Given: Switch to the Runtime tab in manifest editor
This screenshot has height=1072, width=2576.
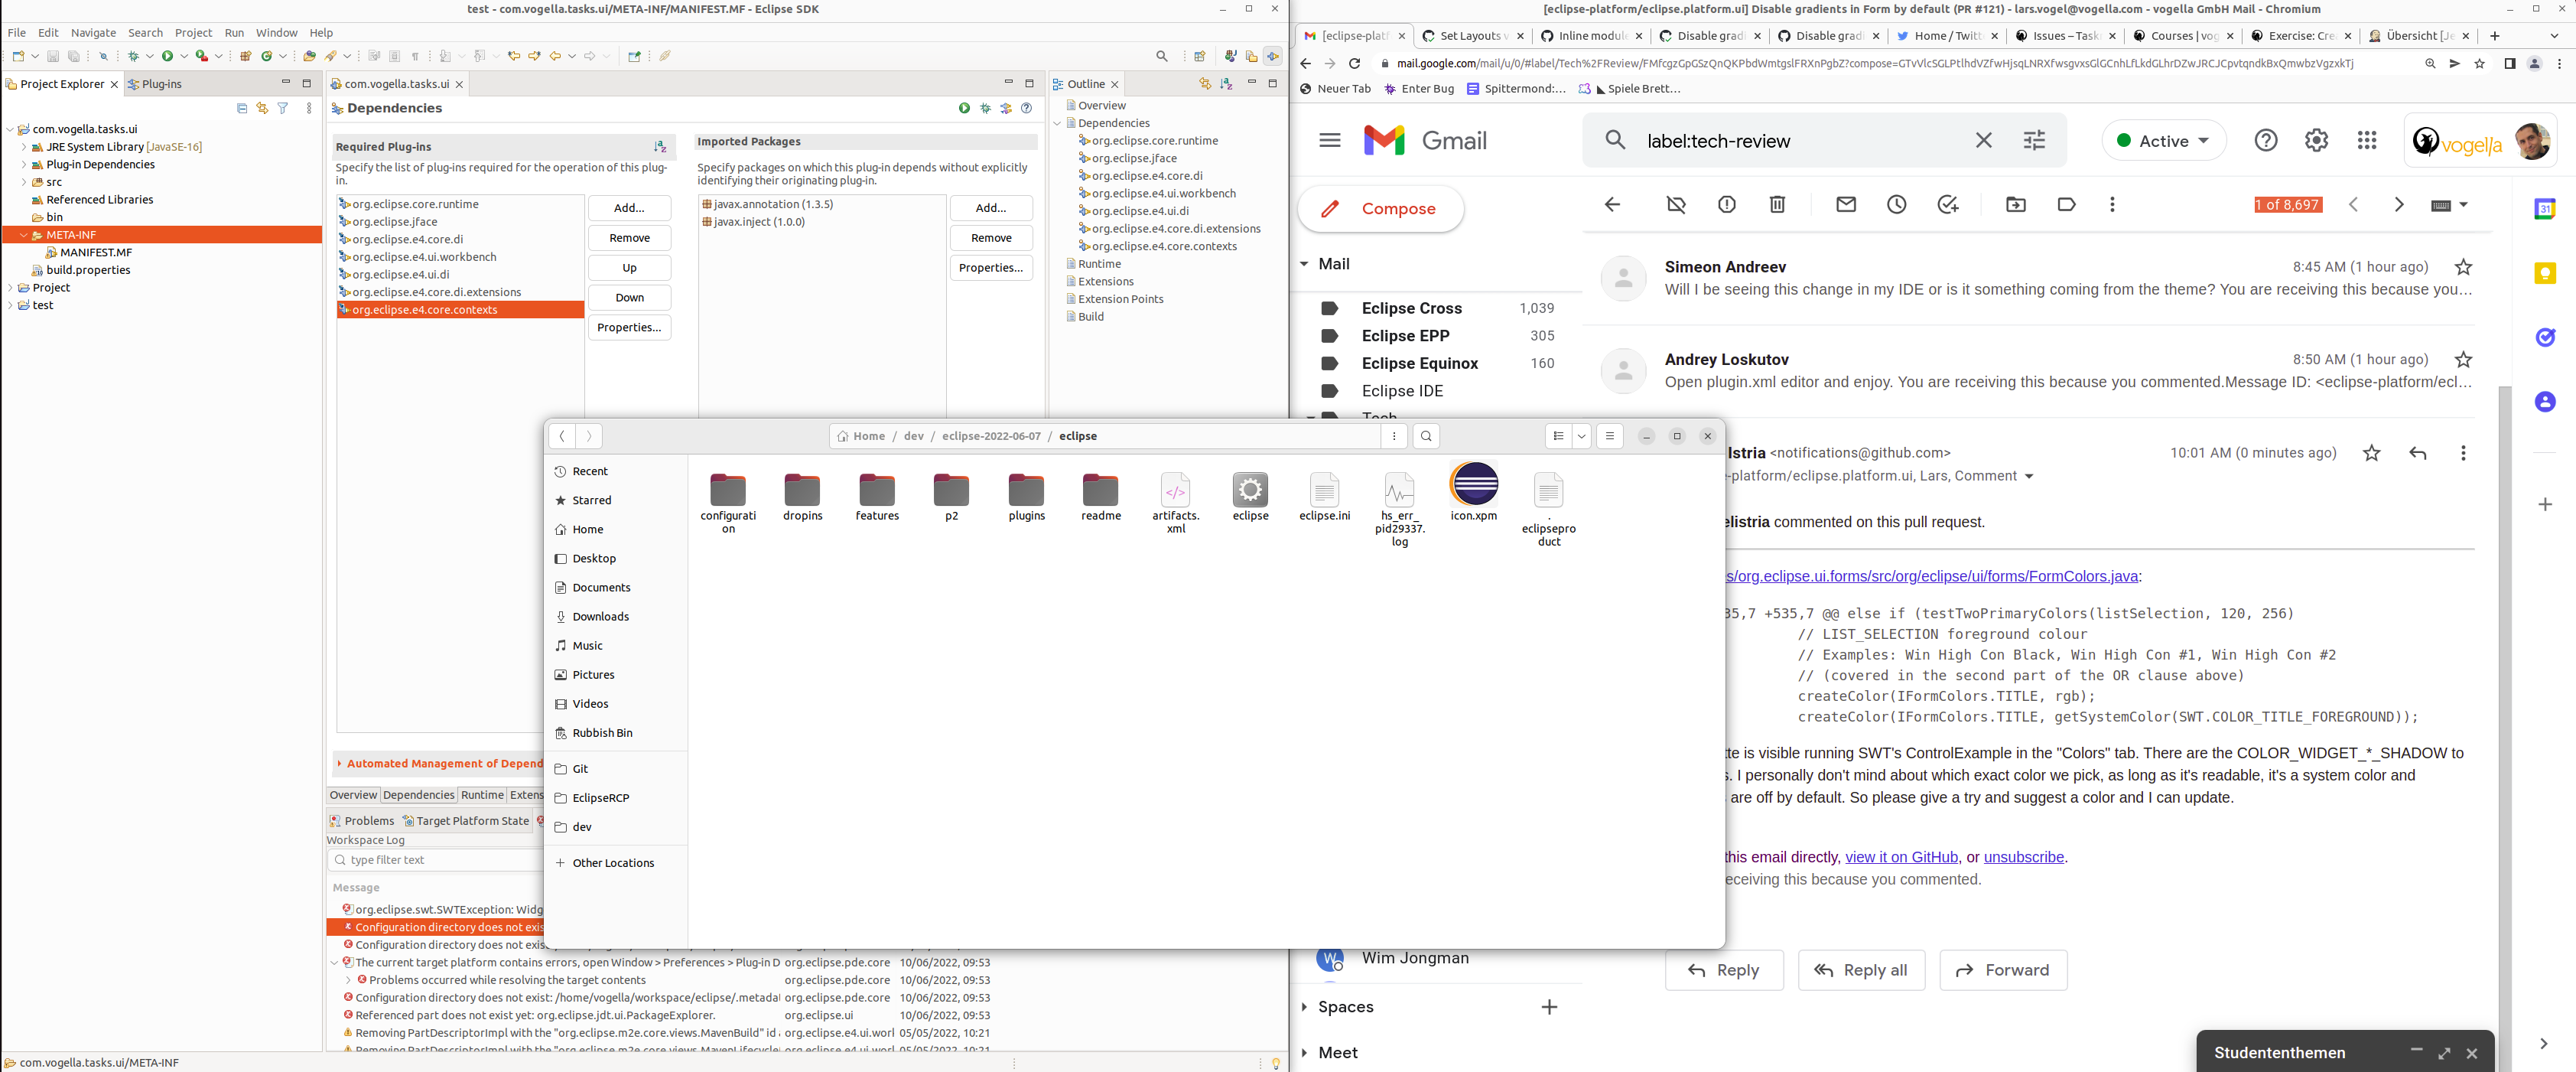Looking at the screenshot, I should [x=482, y=795].
